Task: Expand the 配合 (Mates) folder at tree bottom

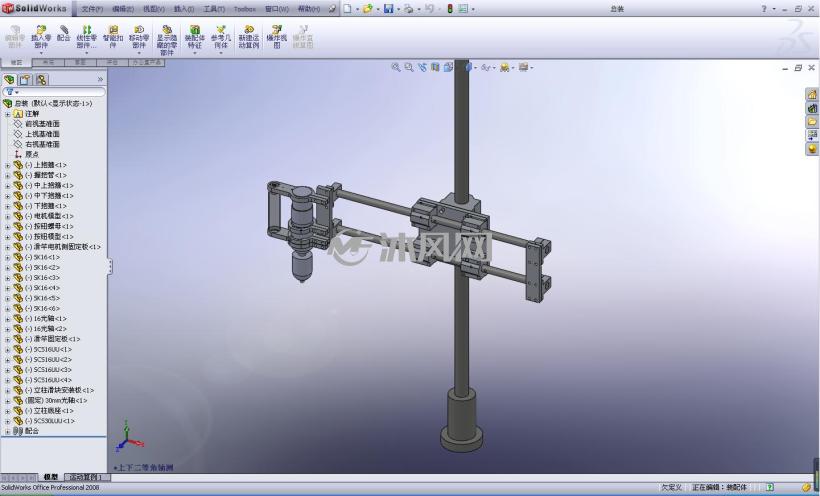Action: (7, 432)
